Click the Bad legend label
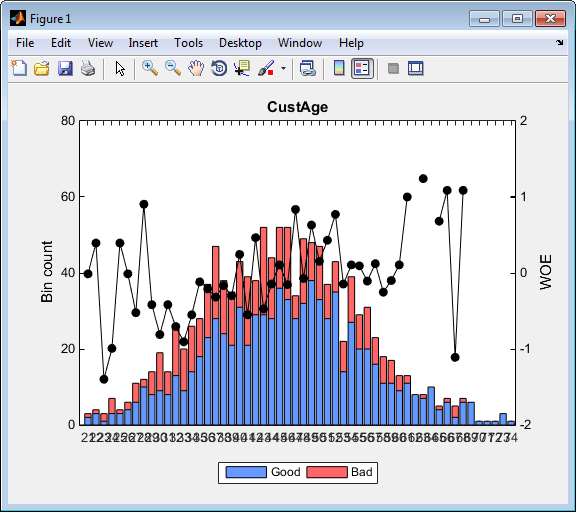Screen dimensions: 576x512 tap(361, 472)
